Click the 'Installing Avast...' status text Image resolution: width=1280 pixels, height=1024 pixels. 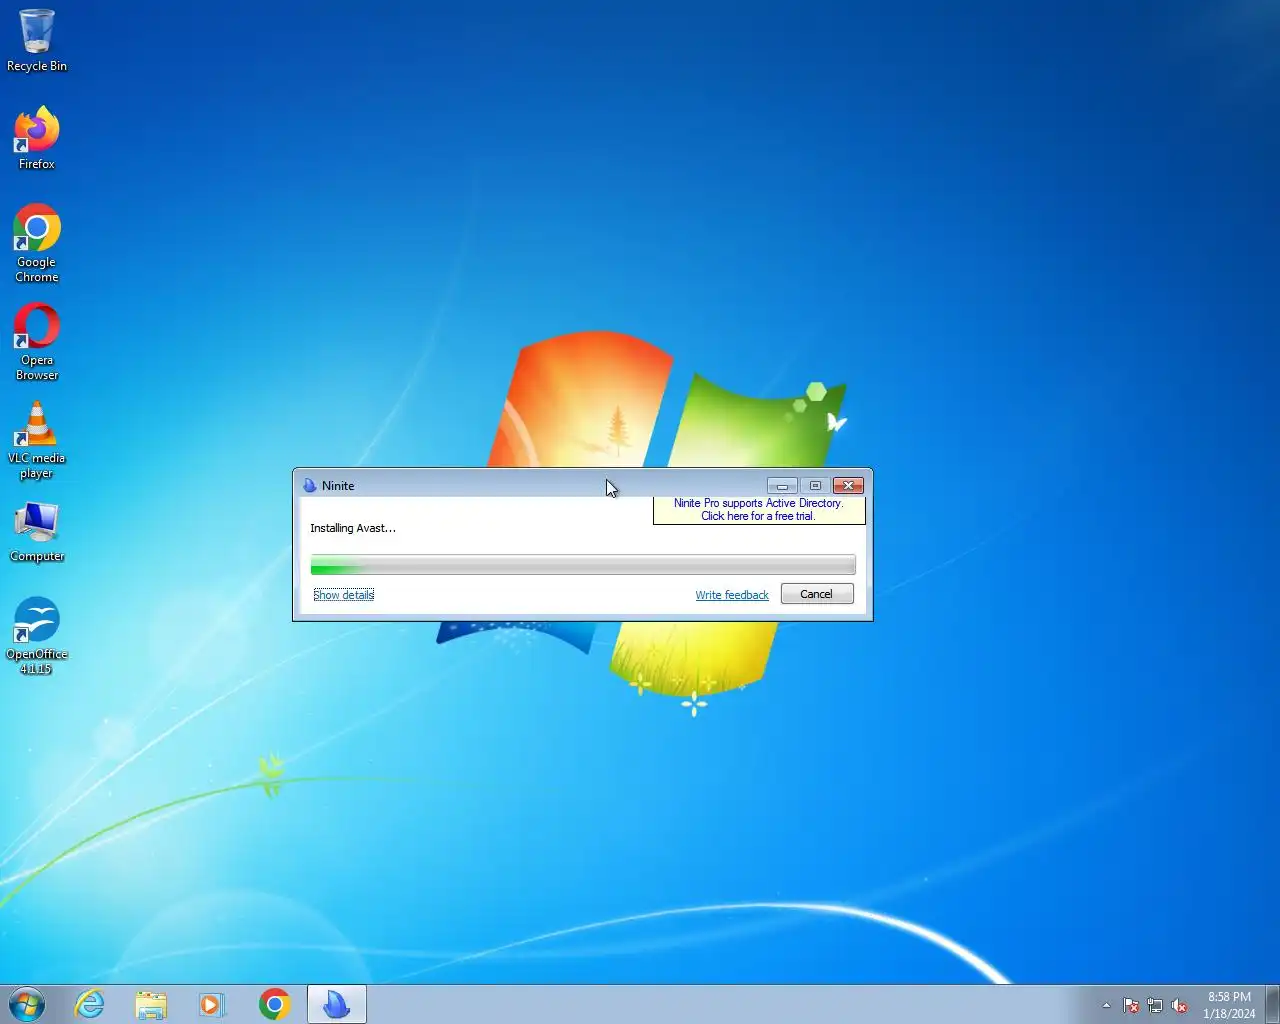point(353,528)
